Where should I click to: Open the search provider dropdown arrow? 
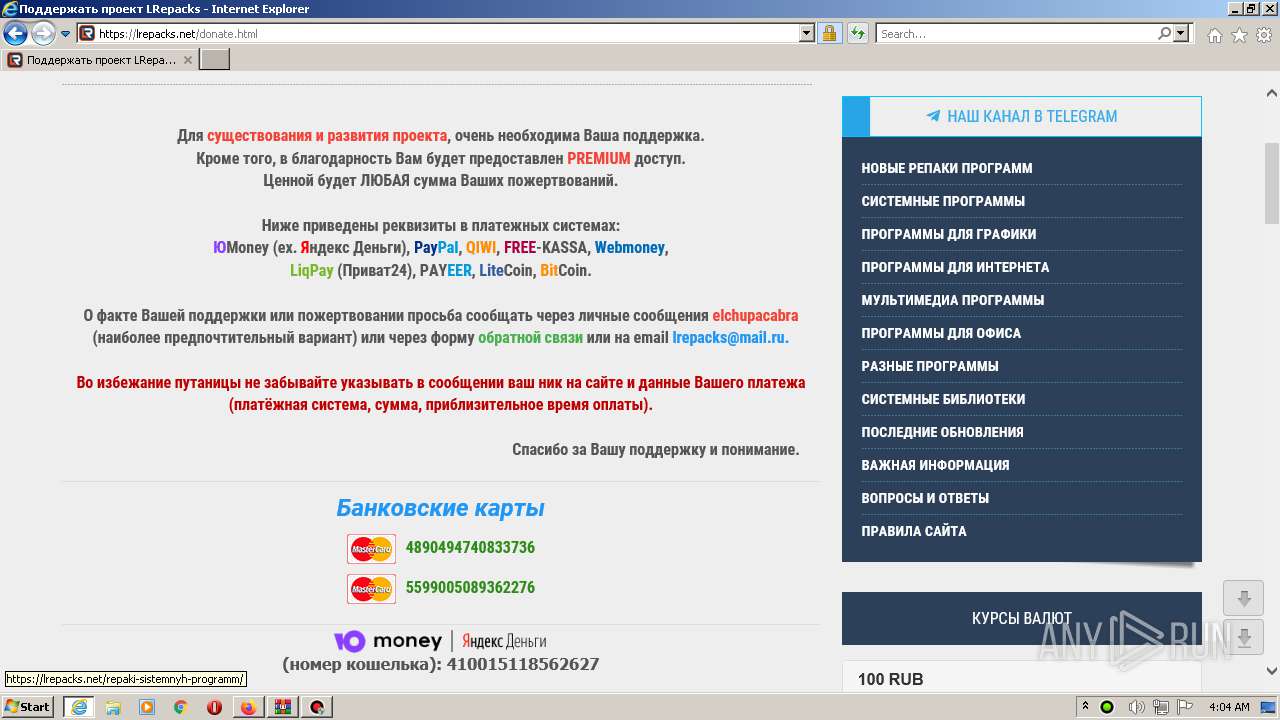click(x=1181, y=33)
